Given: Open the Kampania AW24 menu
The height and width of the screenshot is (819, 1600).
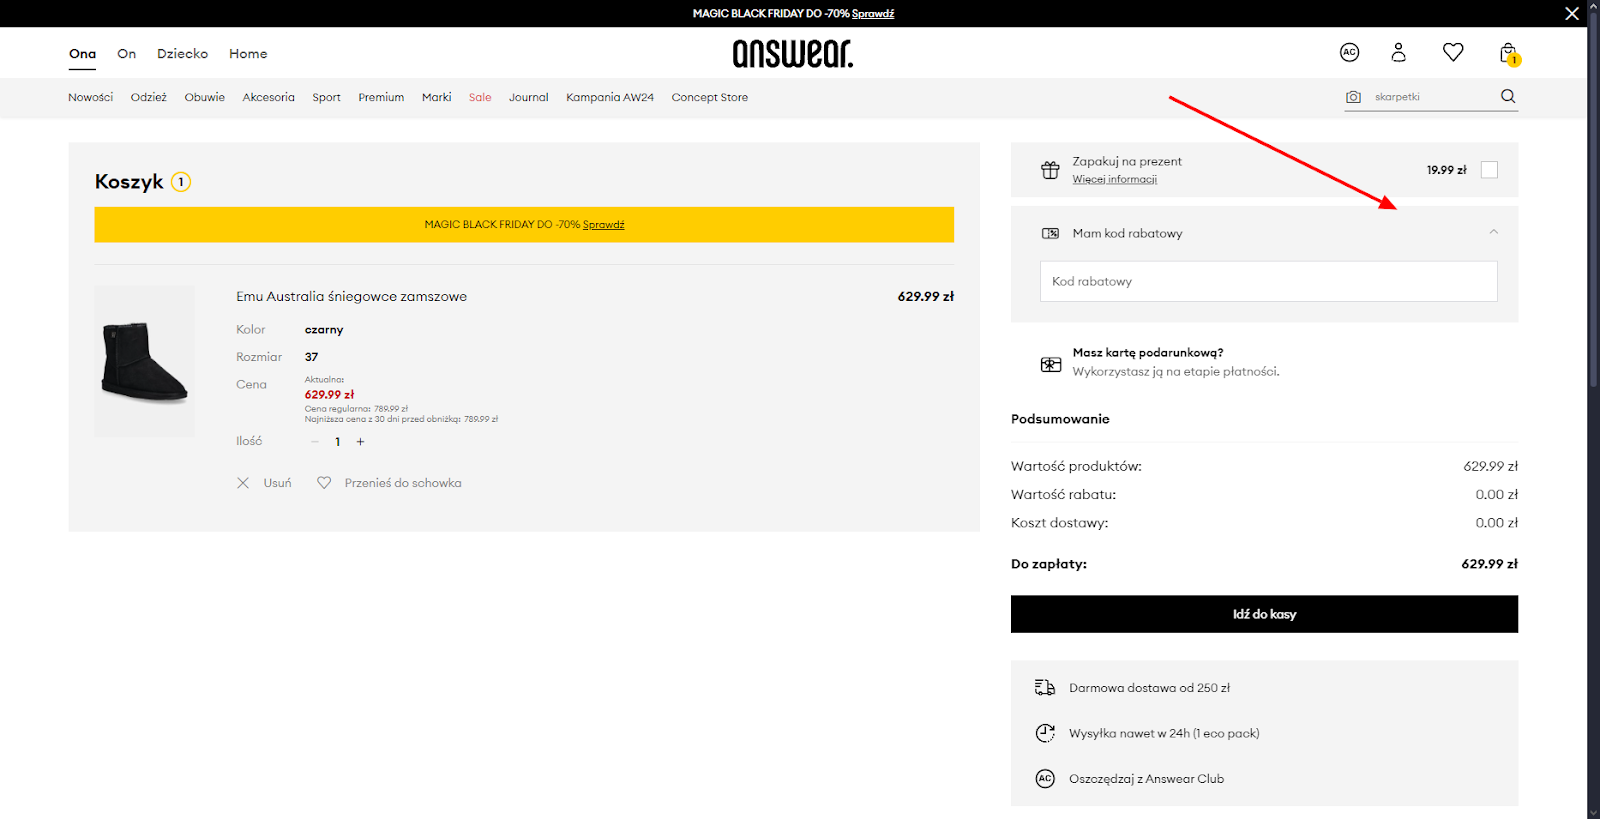Looking at the screenshot, I should (610, 97).
